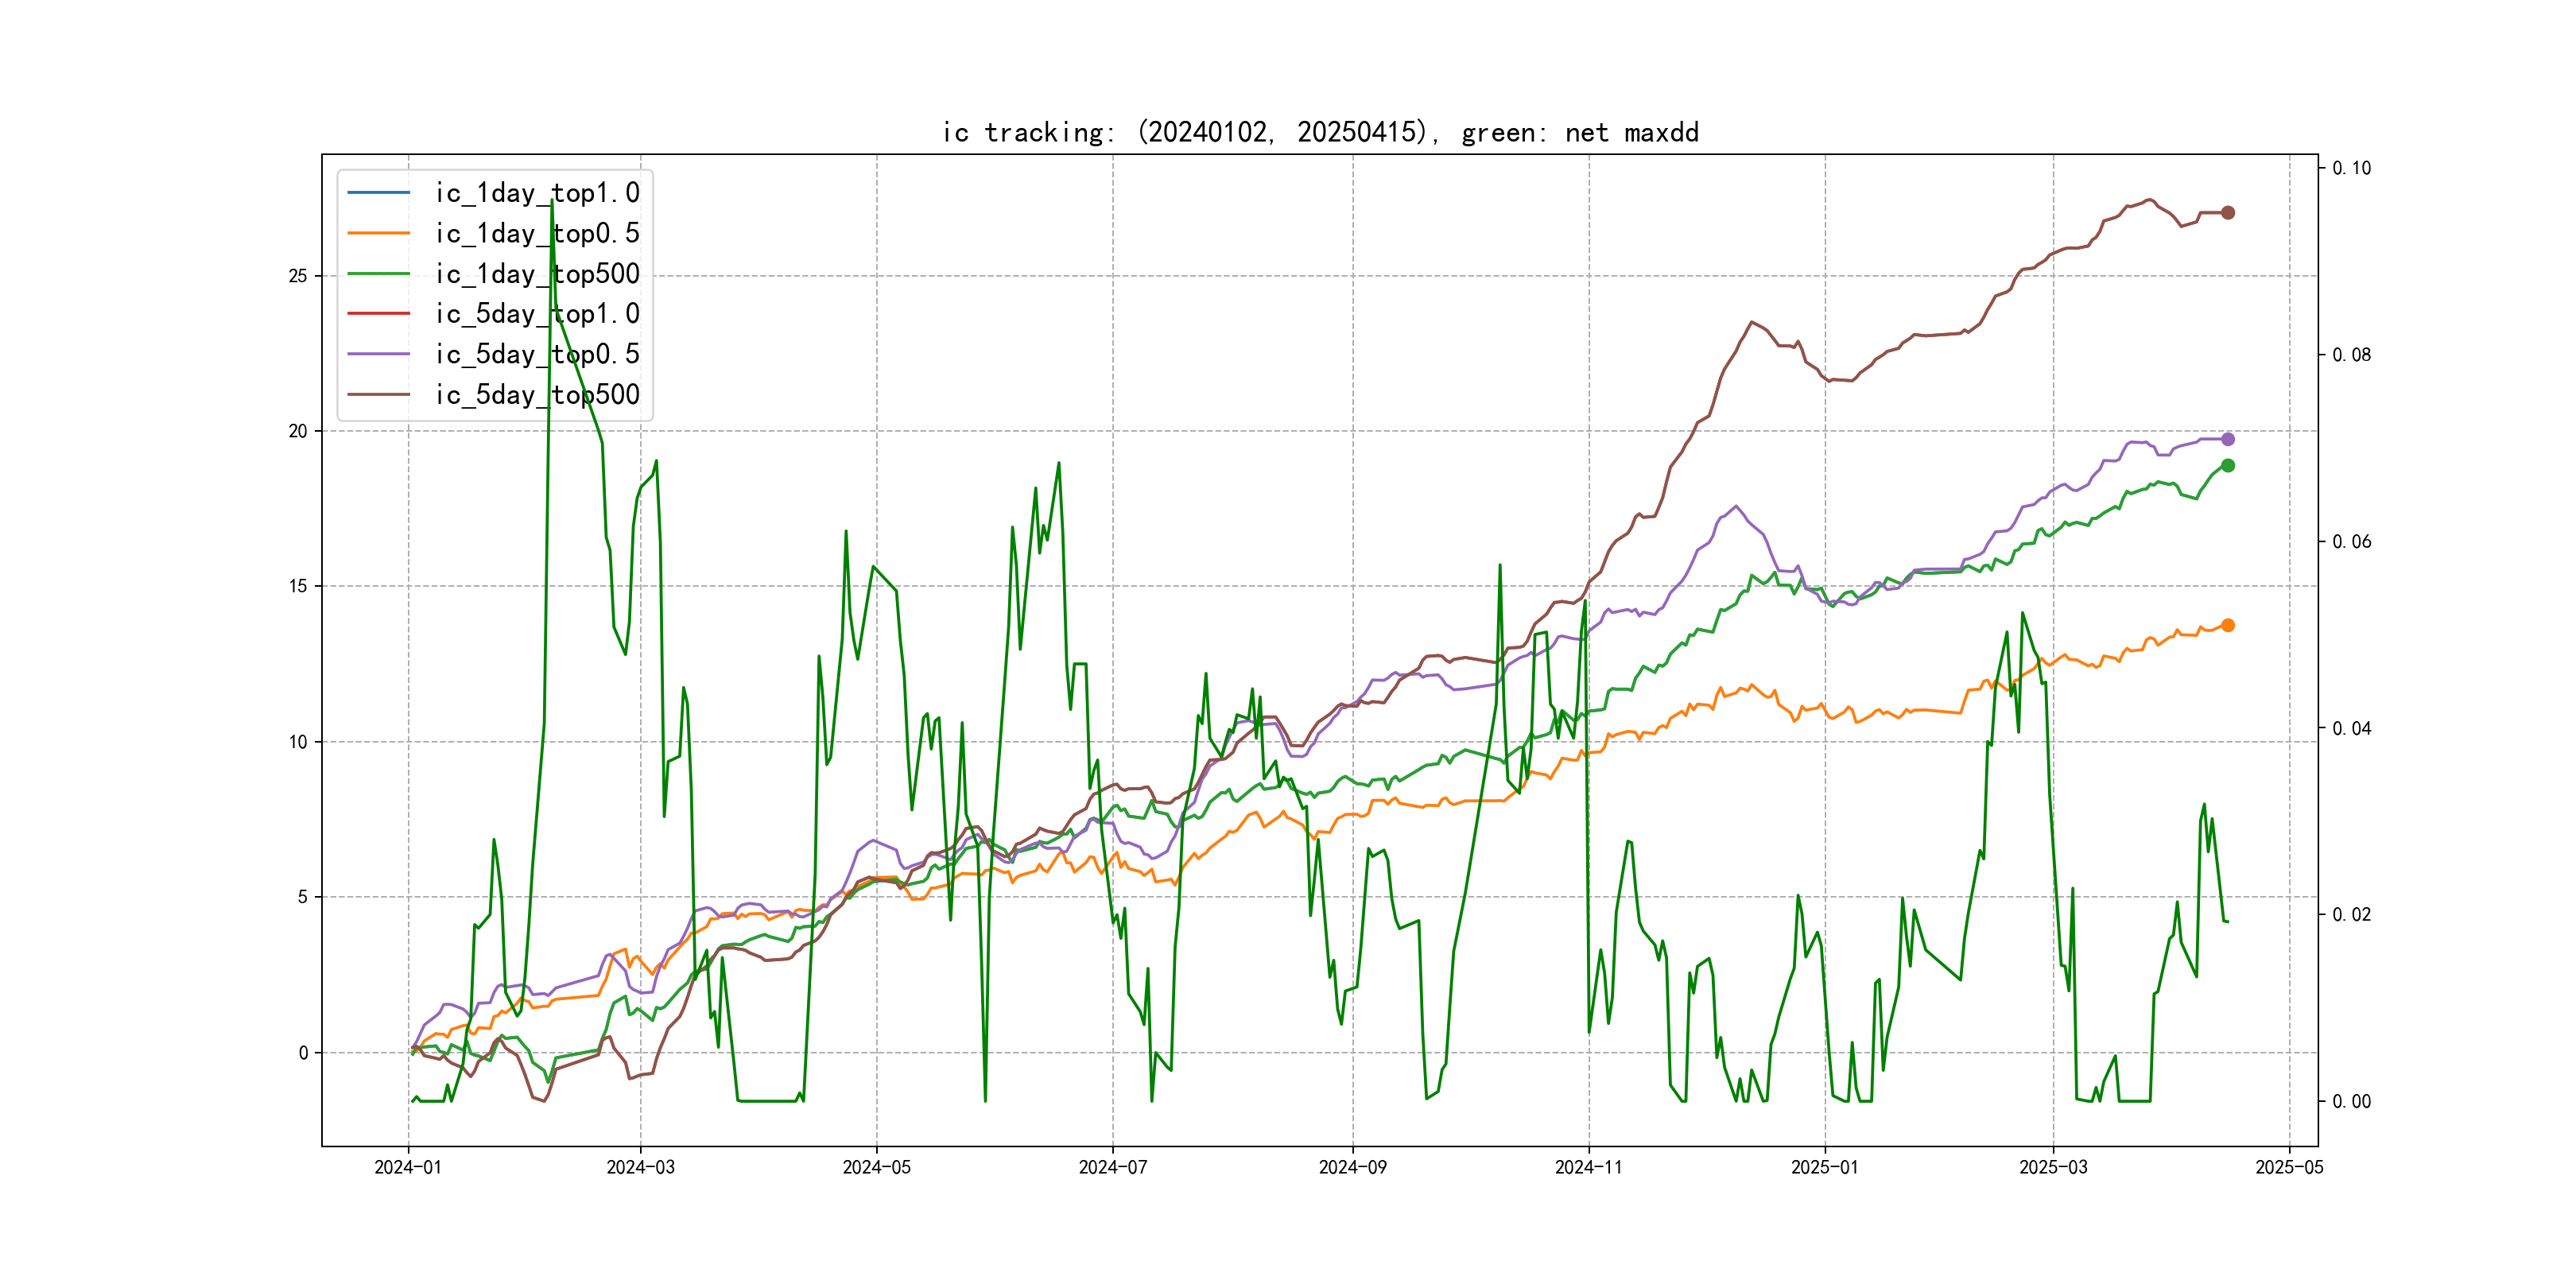Click the 0.10 right y-axis tick label
Screen dimensions: 2576x1288
click(x=2351, y=168)
